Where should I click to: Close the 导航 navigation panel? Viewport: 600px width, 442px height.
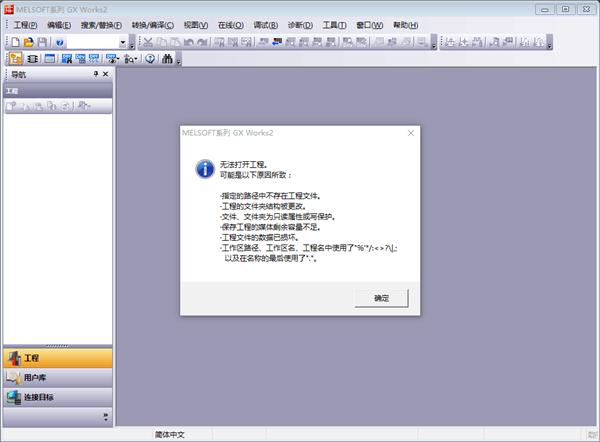pos(106,74)
